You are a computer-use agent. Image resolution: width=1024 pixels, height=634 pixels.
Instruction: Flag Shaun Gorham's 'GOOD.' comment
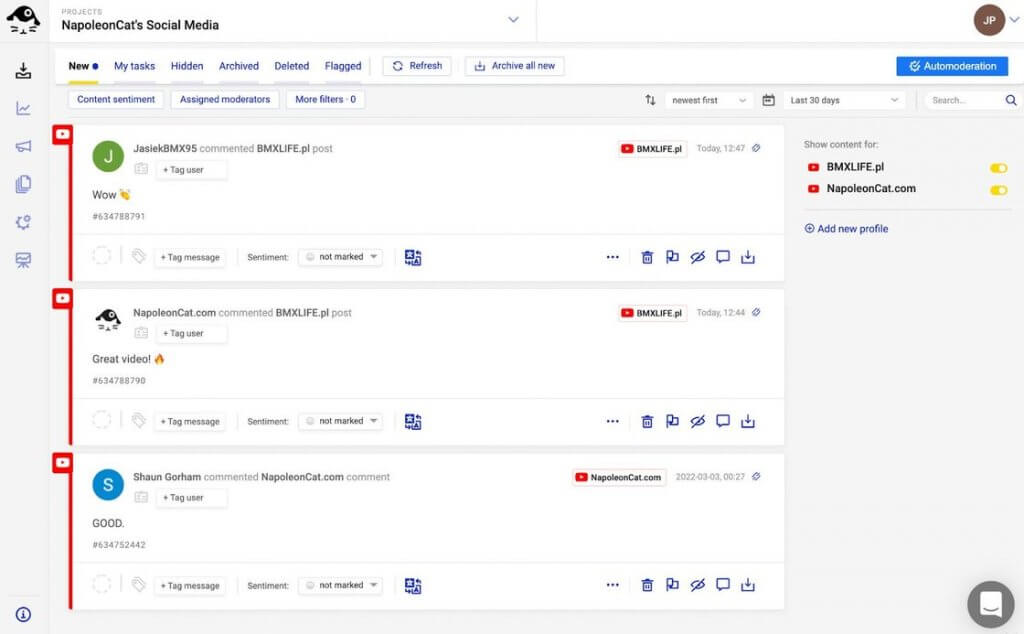click(672, 585)
